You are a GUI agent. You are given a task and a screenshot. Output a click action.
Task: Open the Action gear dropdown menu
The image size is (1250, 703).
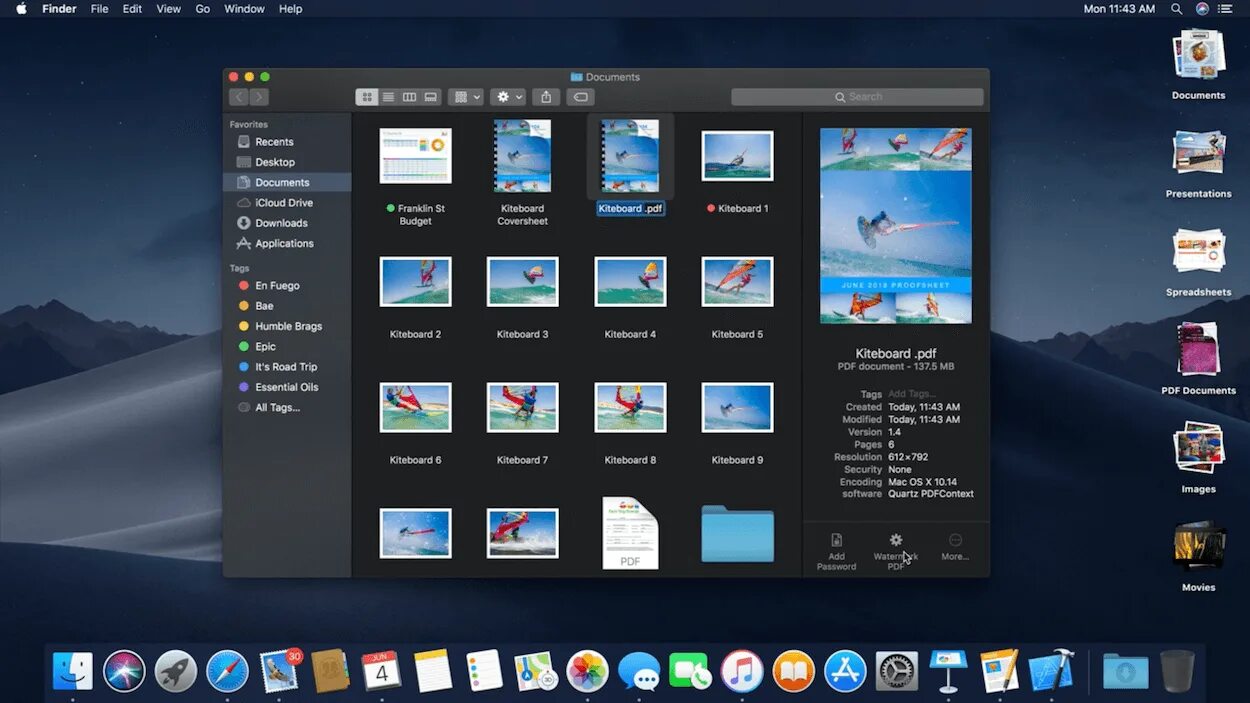tap(509, 97)
